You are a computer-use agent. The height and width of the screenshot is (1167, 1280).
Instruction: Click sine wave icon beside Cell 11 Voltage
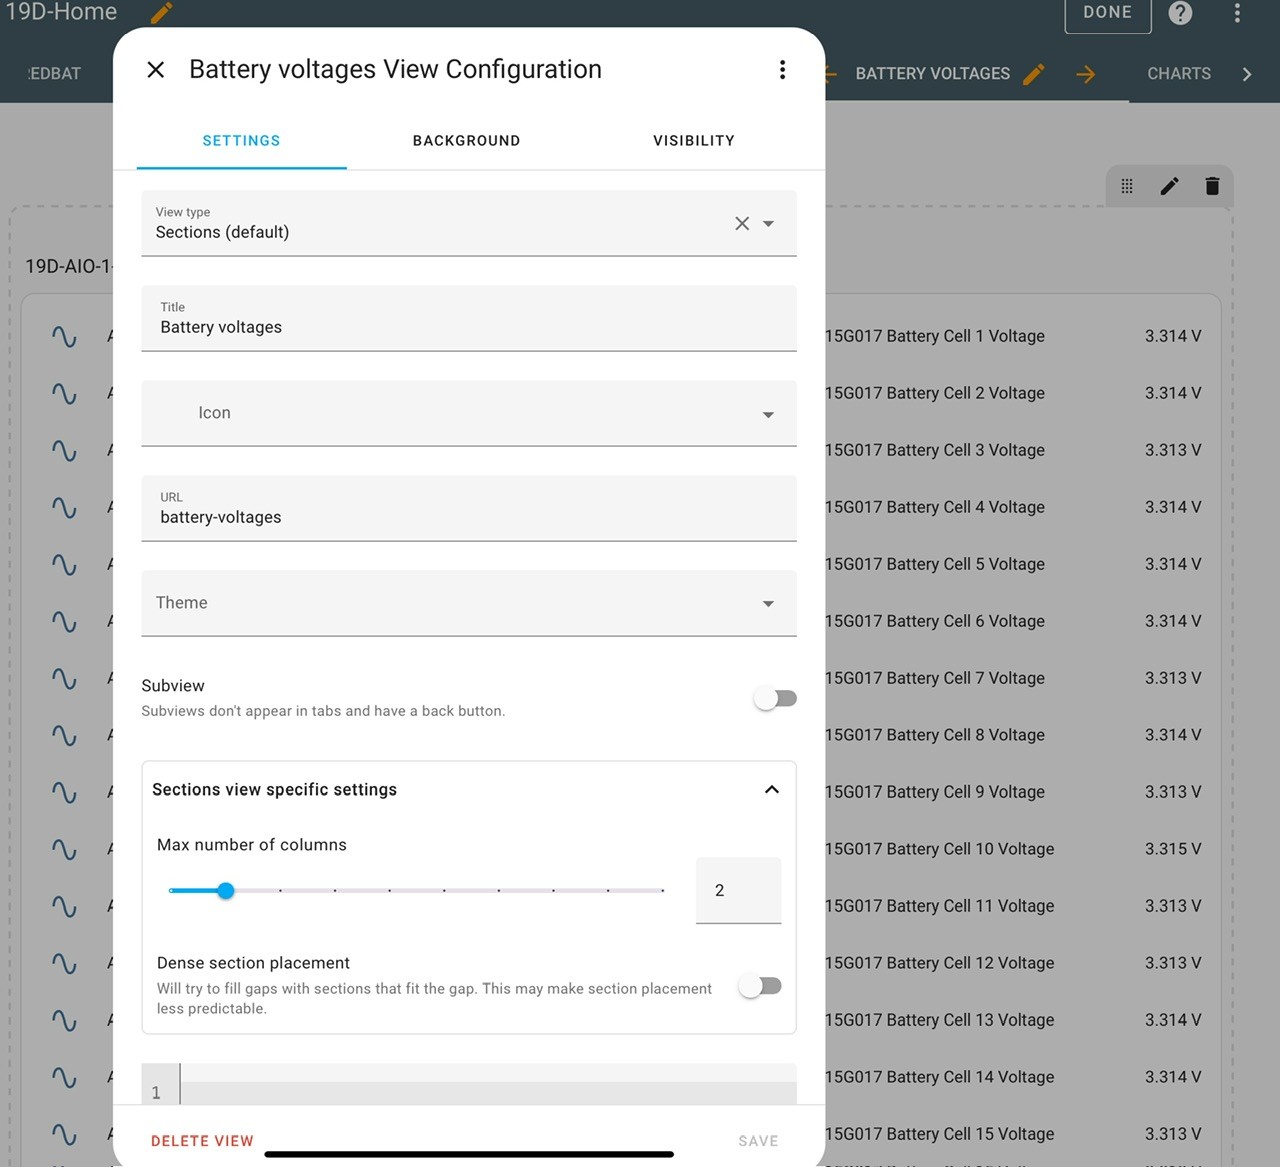(64, 906)
